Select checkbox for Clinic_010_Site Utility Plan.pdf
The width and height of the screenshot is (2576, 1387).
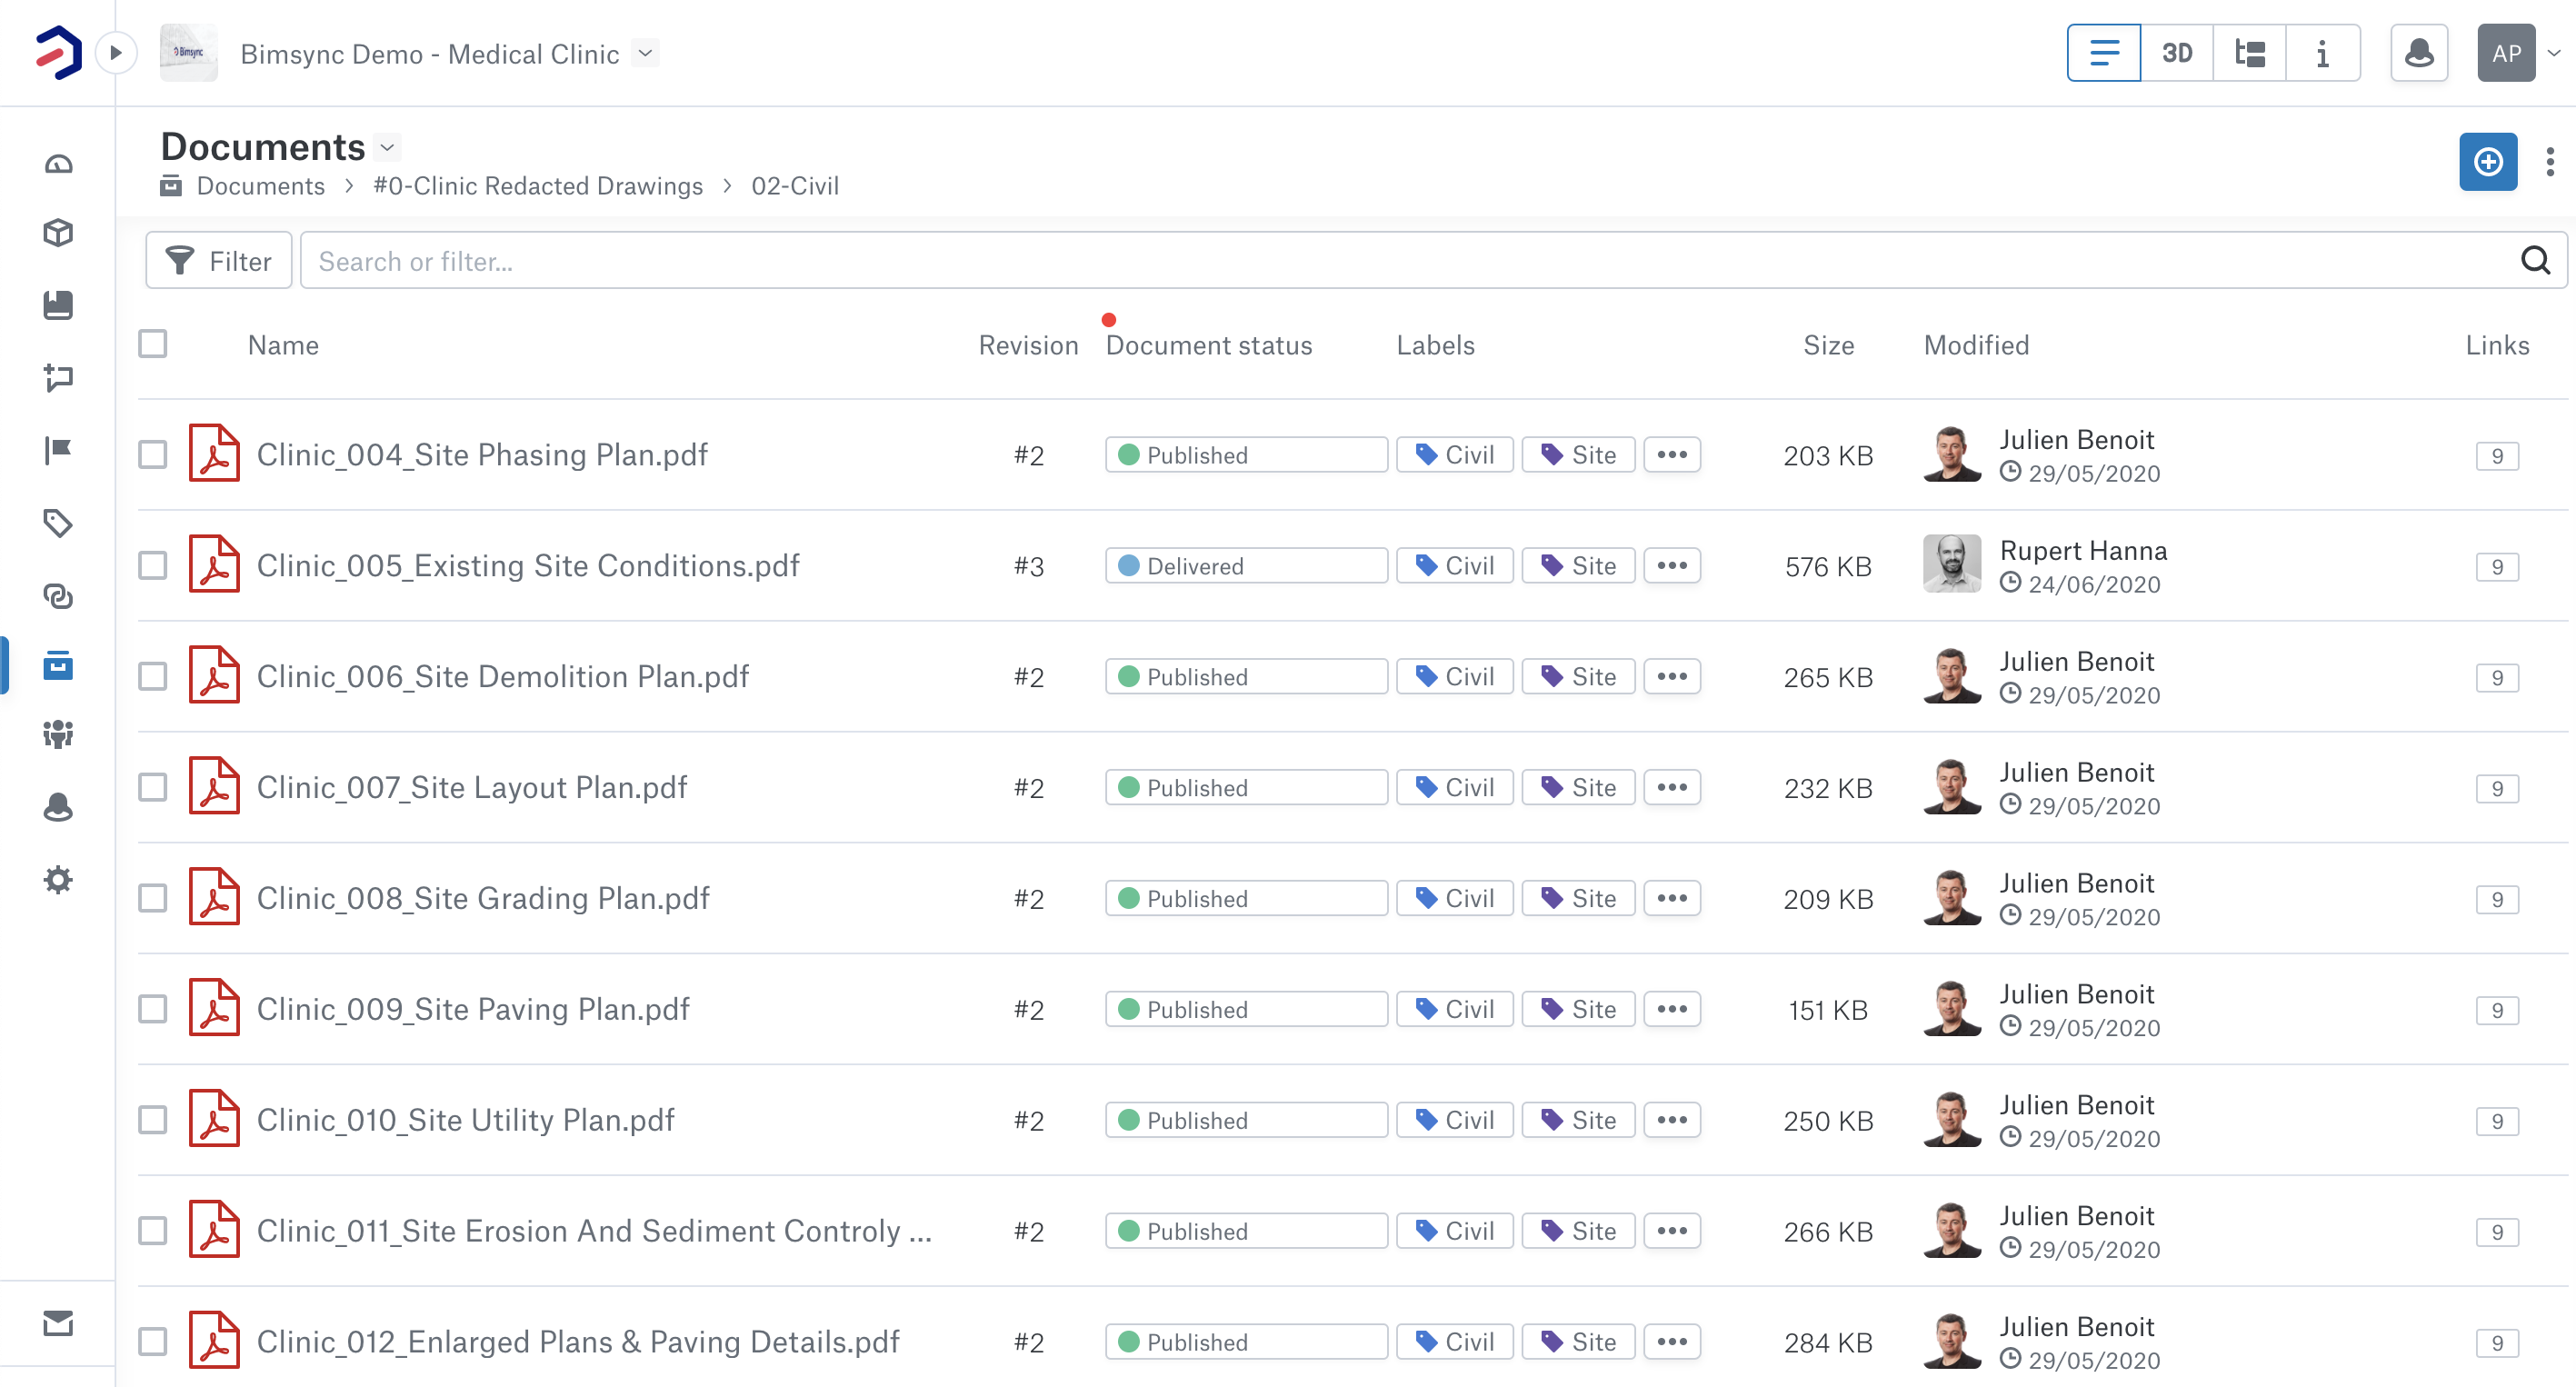pyautogui.click(x=153, y=1120)
